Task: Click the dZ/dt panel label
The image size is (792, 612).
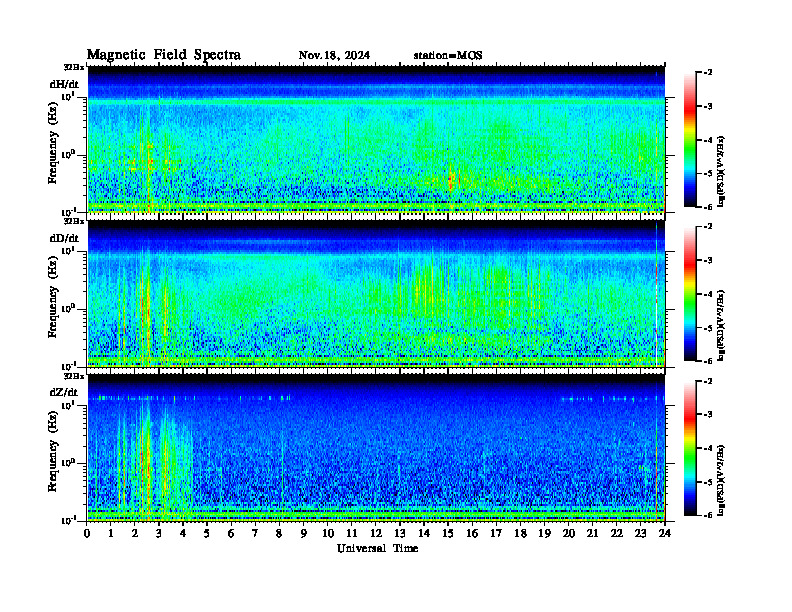Action: pos(64,392)
